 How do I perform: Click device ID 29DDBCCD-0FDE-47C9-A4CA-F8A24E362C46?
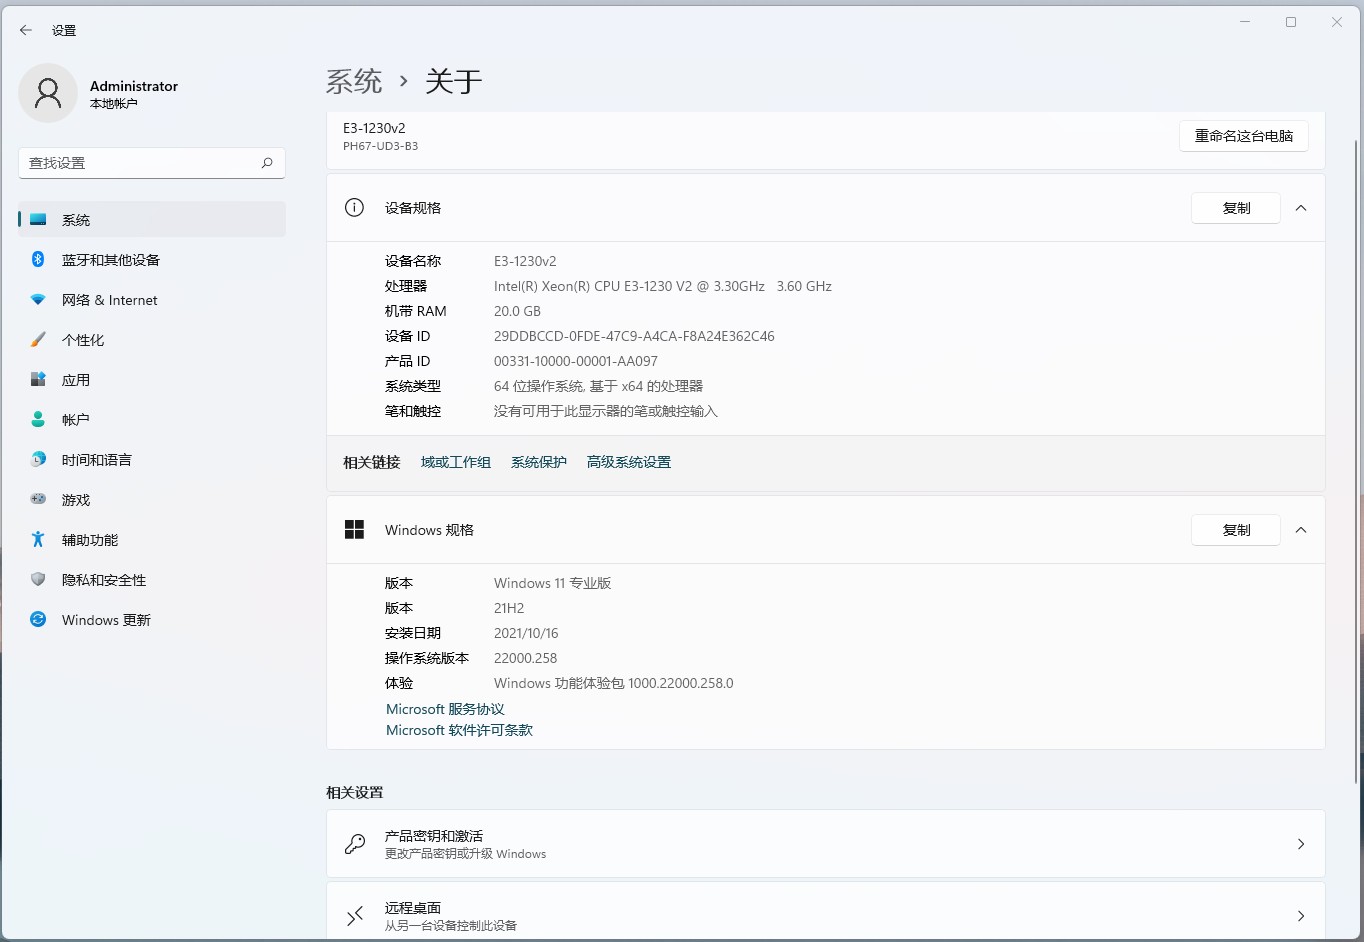pyautogui.click(x=634, y=336)
